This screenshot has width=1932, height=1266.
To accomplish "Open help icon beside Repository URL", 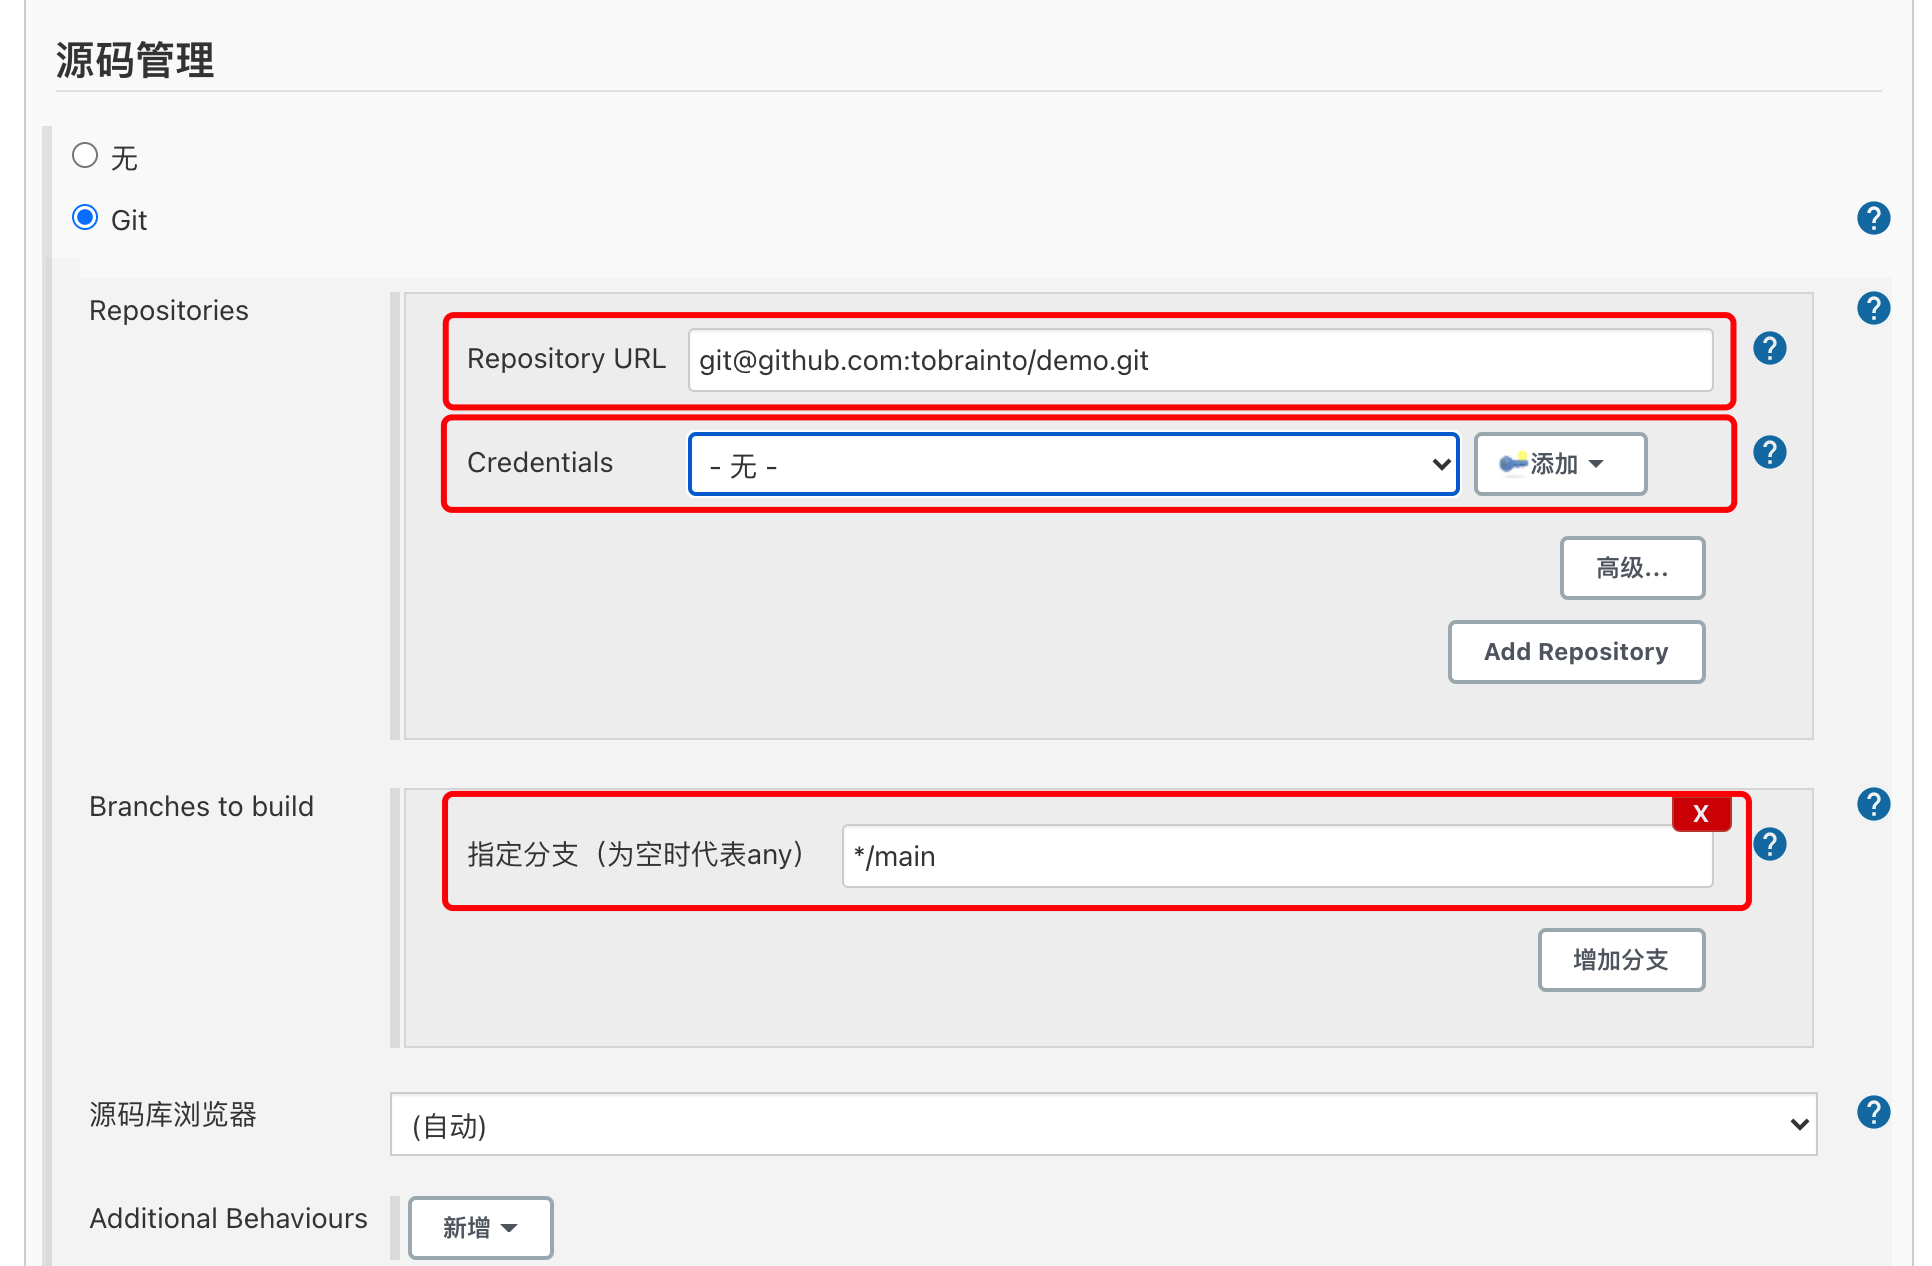I will click(1769, 348).
